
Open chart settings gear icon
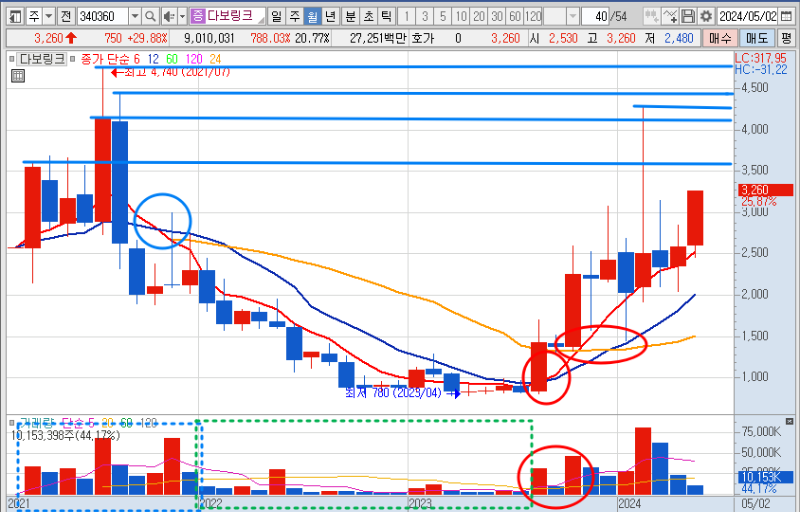tap(706, 17)
